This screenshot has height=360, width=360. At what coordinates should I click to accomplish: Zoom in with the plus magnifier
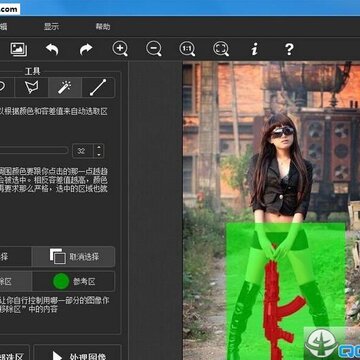tap(120, 49)
